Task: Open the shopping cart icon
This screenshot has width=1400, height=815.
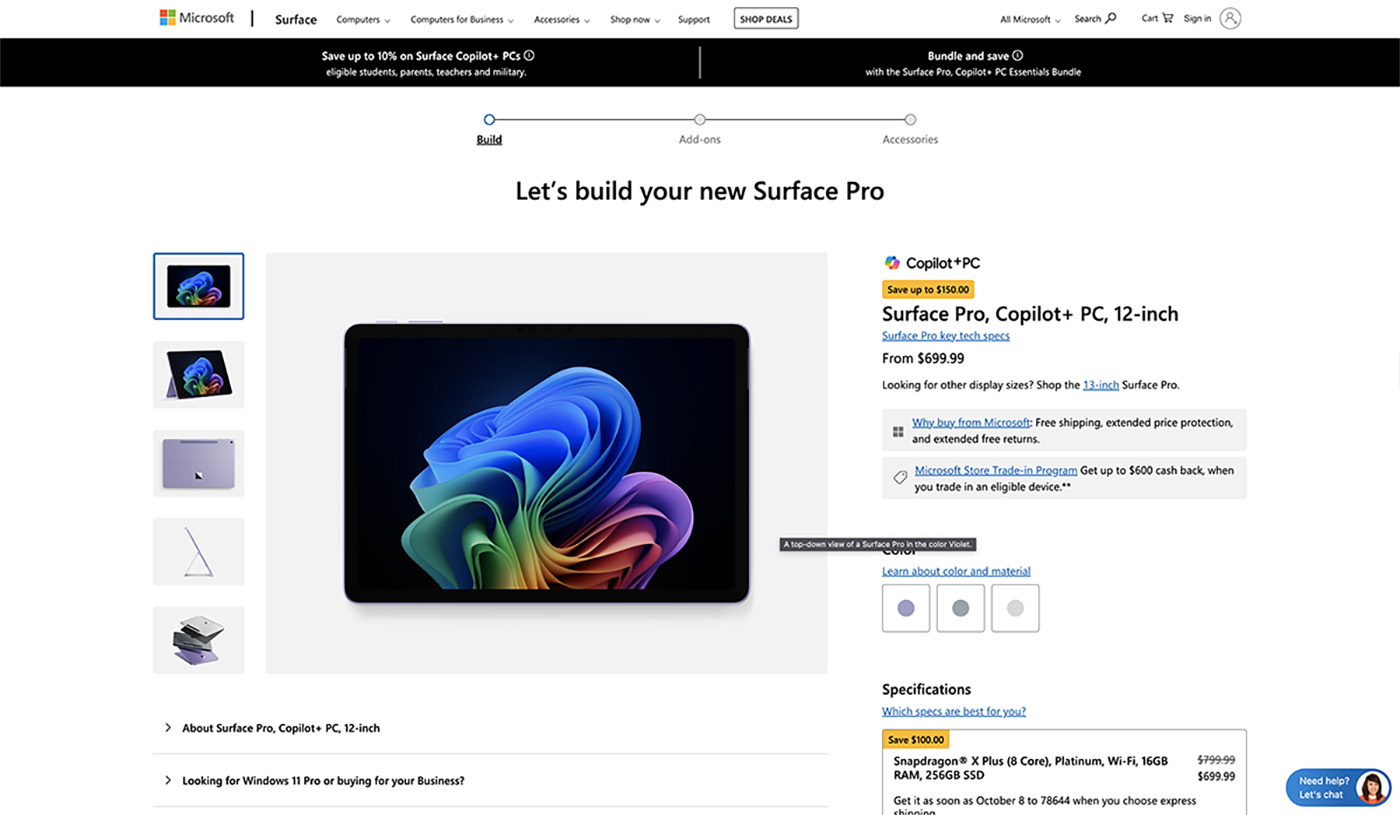Action: (1167, 18)
